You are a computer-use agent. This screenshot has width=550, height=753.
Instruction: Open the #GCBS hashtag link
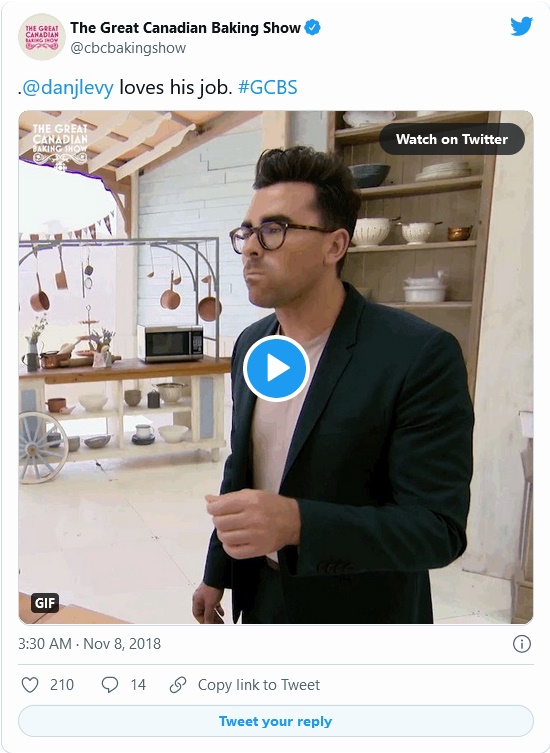click(268, 87)
